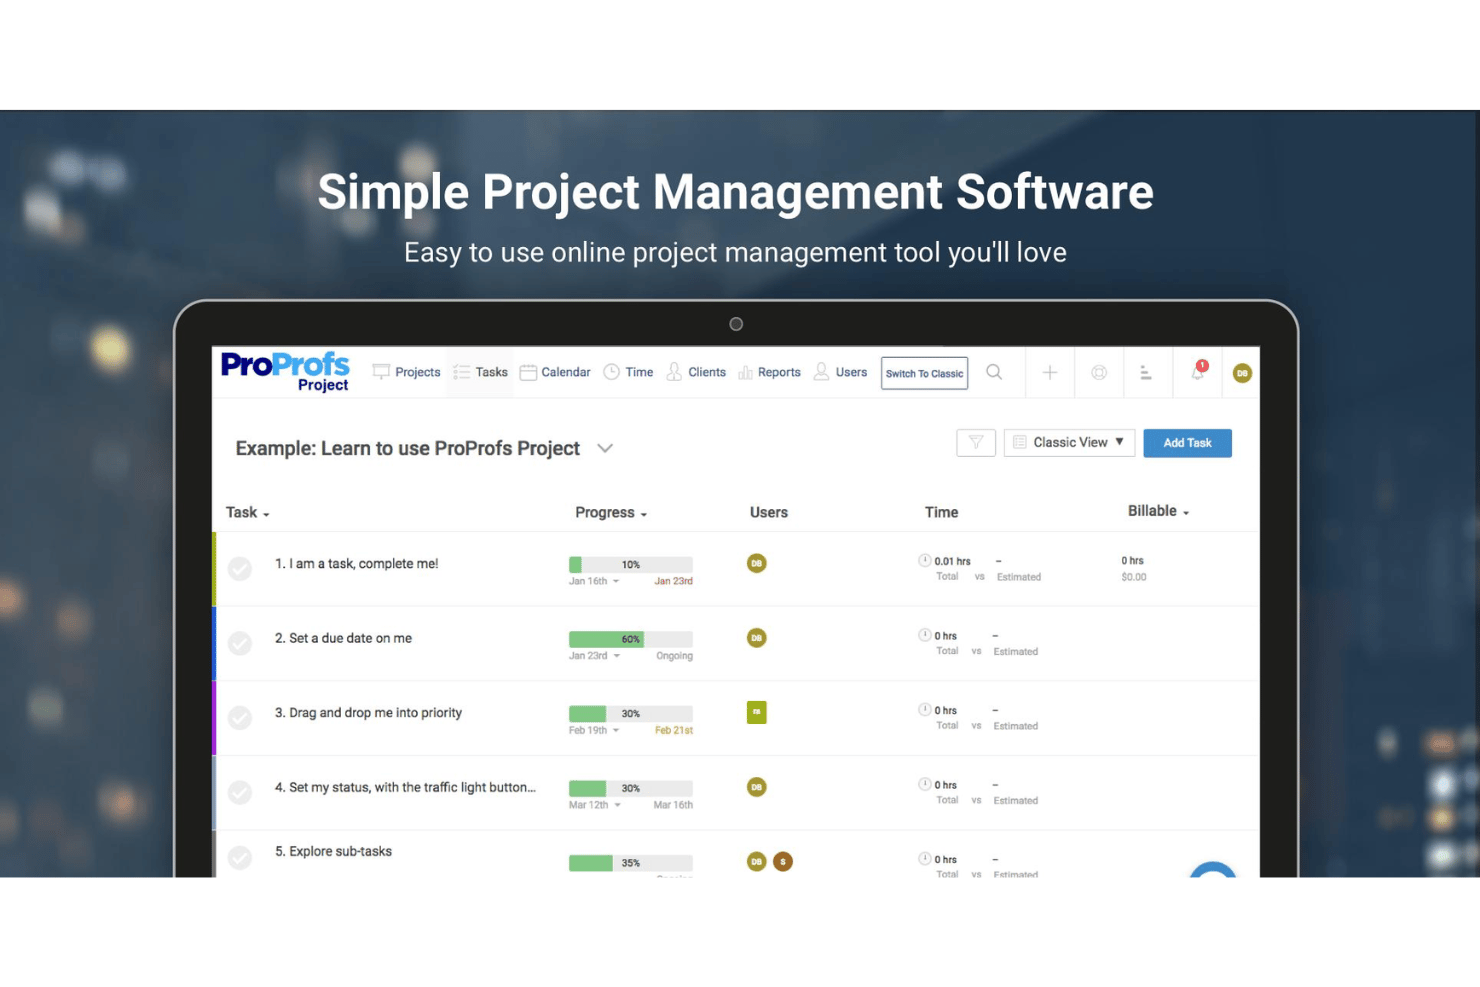Image resolution: width=1480 pixels, height=987 pixels.
Task: Open the Progress column sort dropdown
Action: (x=611, y=512)
